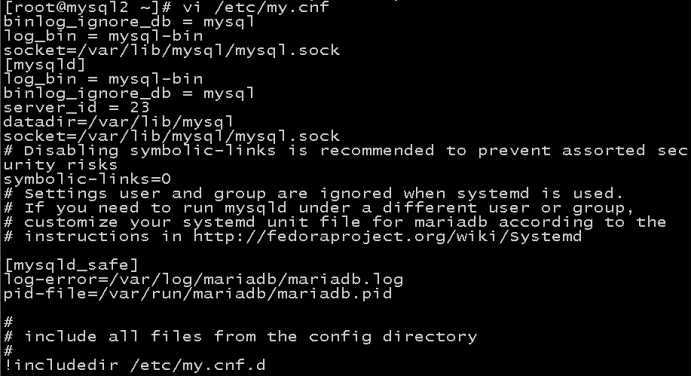Click the 'include all files' comment line
Viewport: 692px width, 377px height.
pos(241,337)
